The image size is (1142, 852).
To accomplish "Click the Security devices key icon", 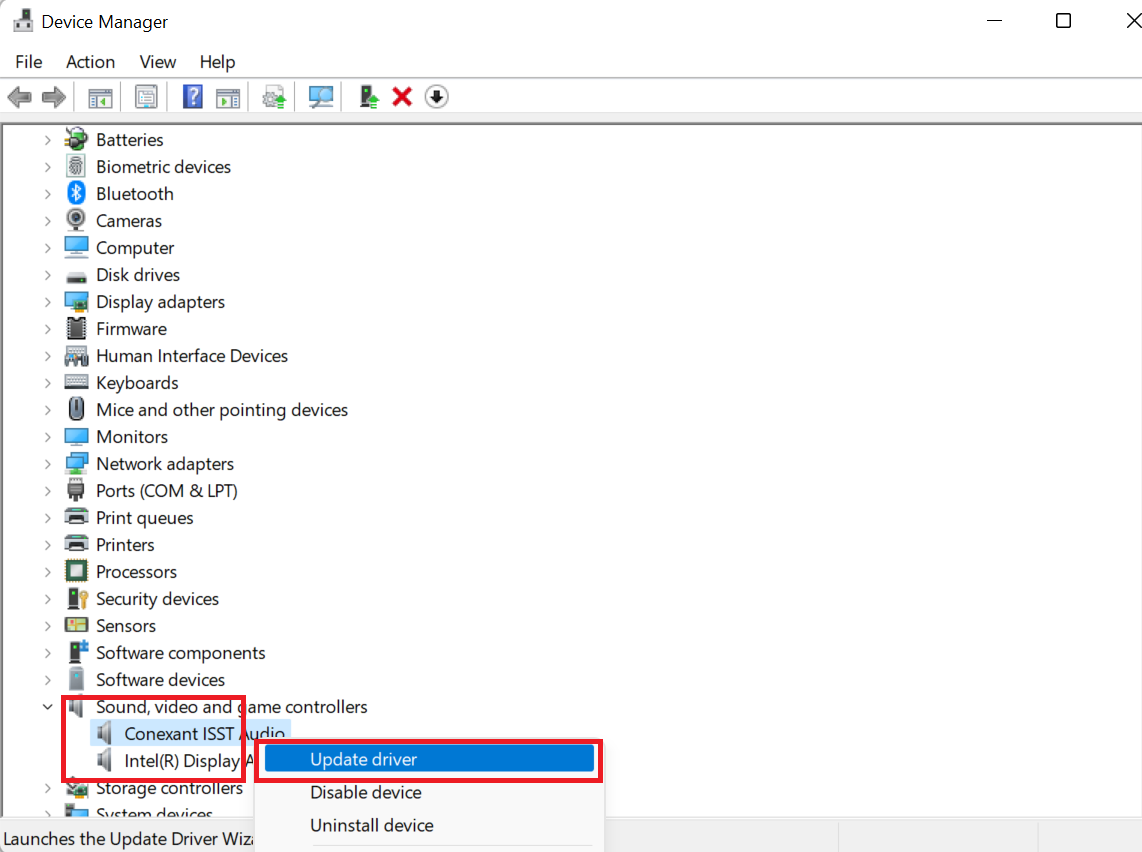I will (77, 598).
